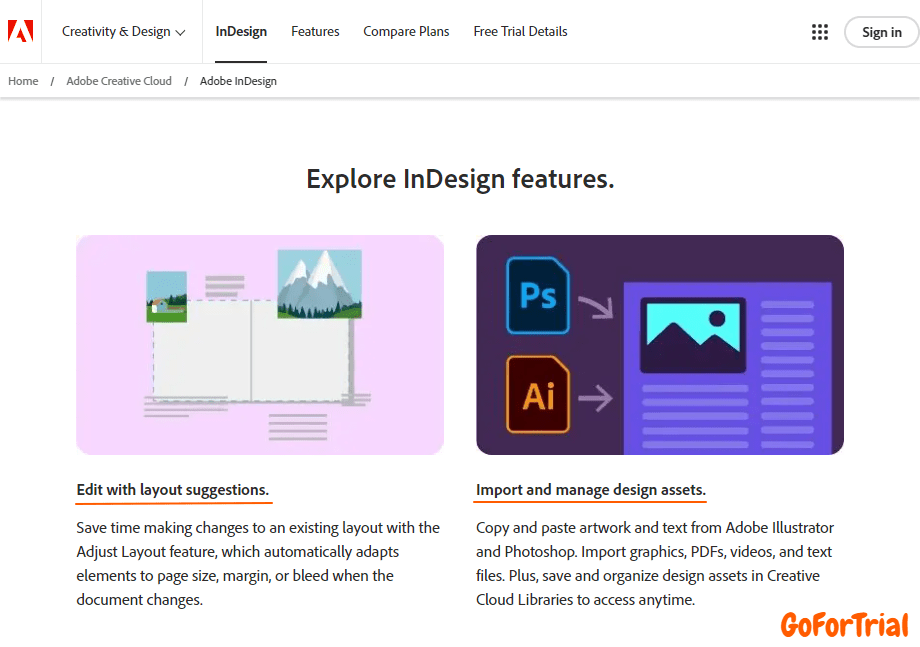Click the image placeholder in purple document
This screenshot has width=920, height=647.
pos(693,335)
